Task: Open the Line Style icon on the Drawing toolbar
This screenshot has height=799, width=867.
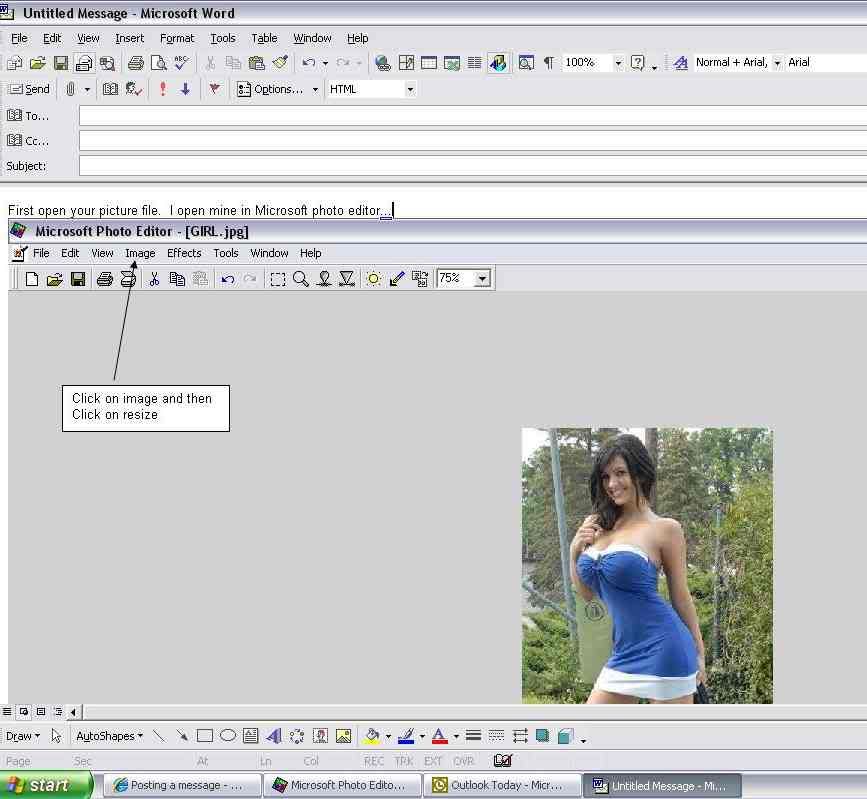Action: click(x=473, y=736)
